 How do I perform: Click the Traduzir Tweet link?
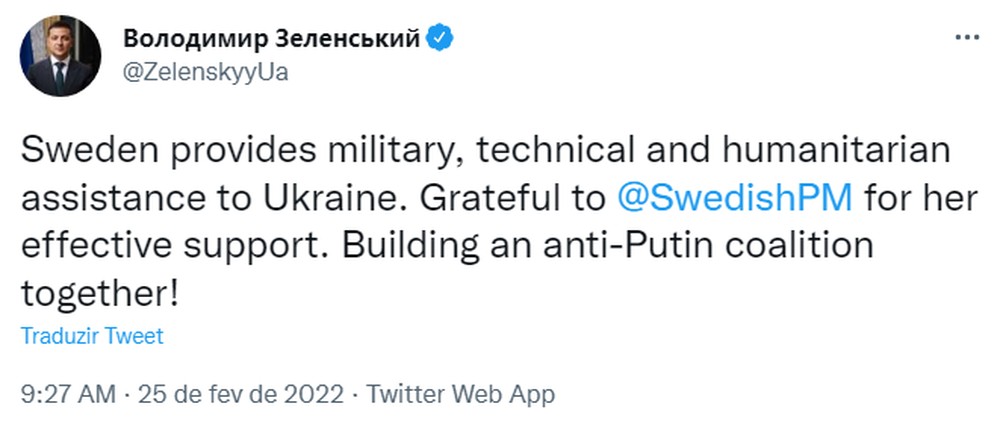click(92, 336)
